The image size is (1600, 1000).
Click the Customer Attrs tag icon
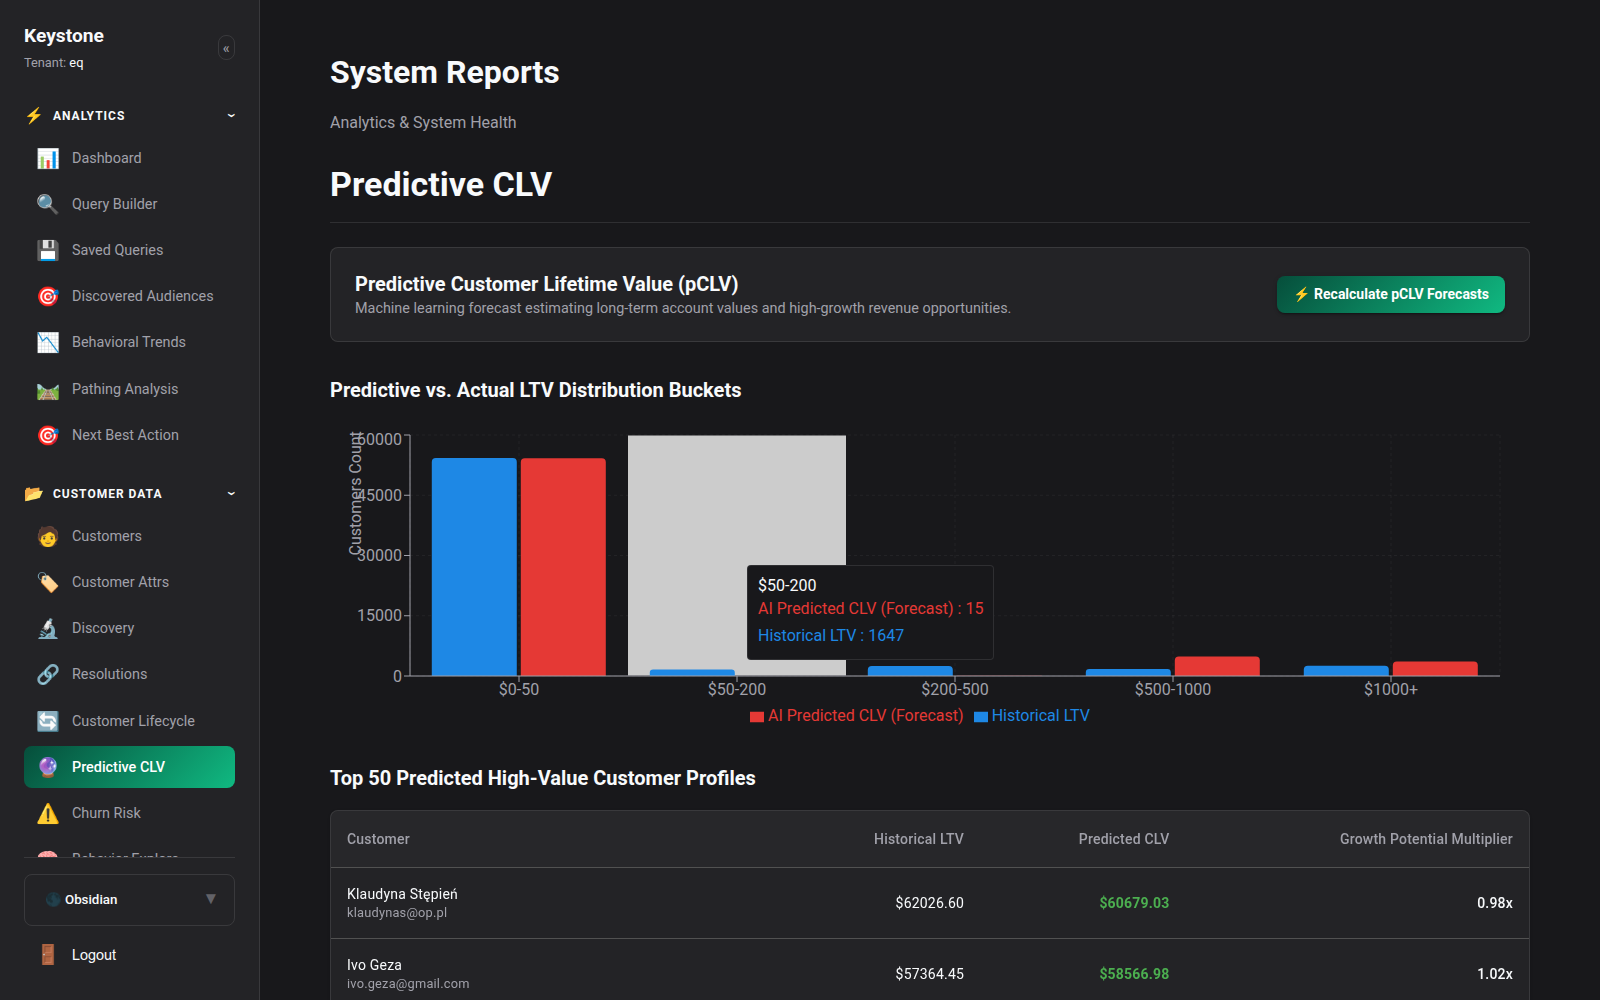tap(48, 582)
